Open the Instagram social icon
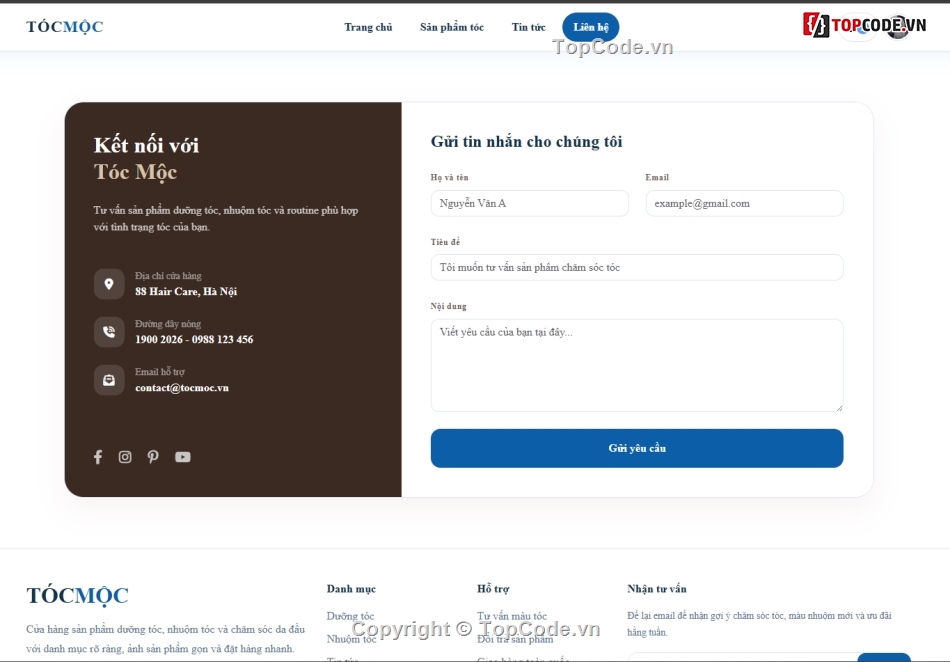Image resolution: width=950 pixels, height=662 pixels. (x=125, y=457)
